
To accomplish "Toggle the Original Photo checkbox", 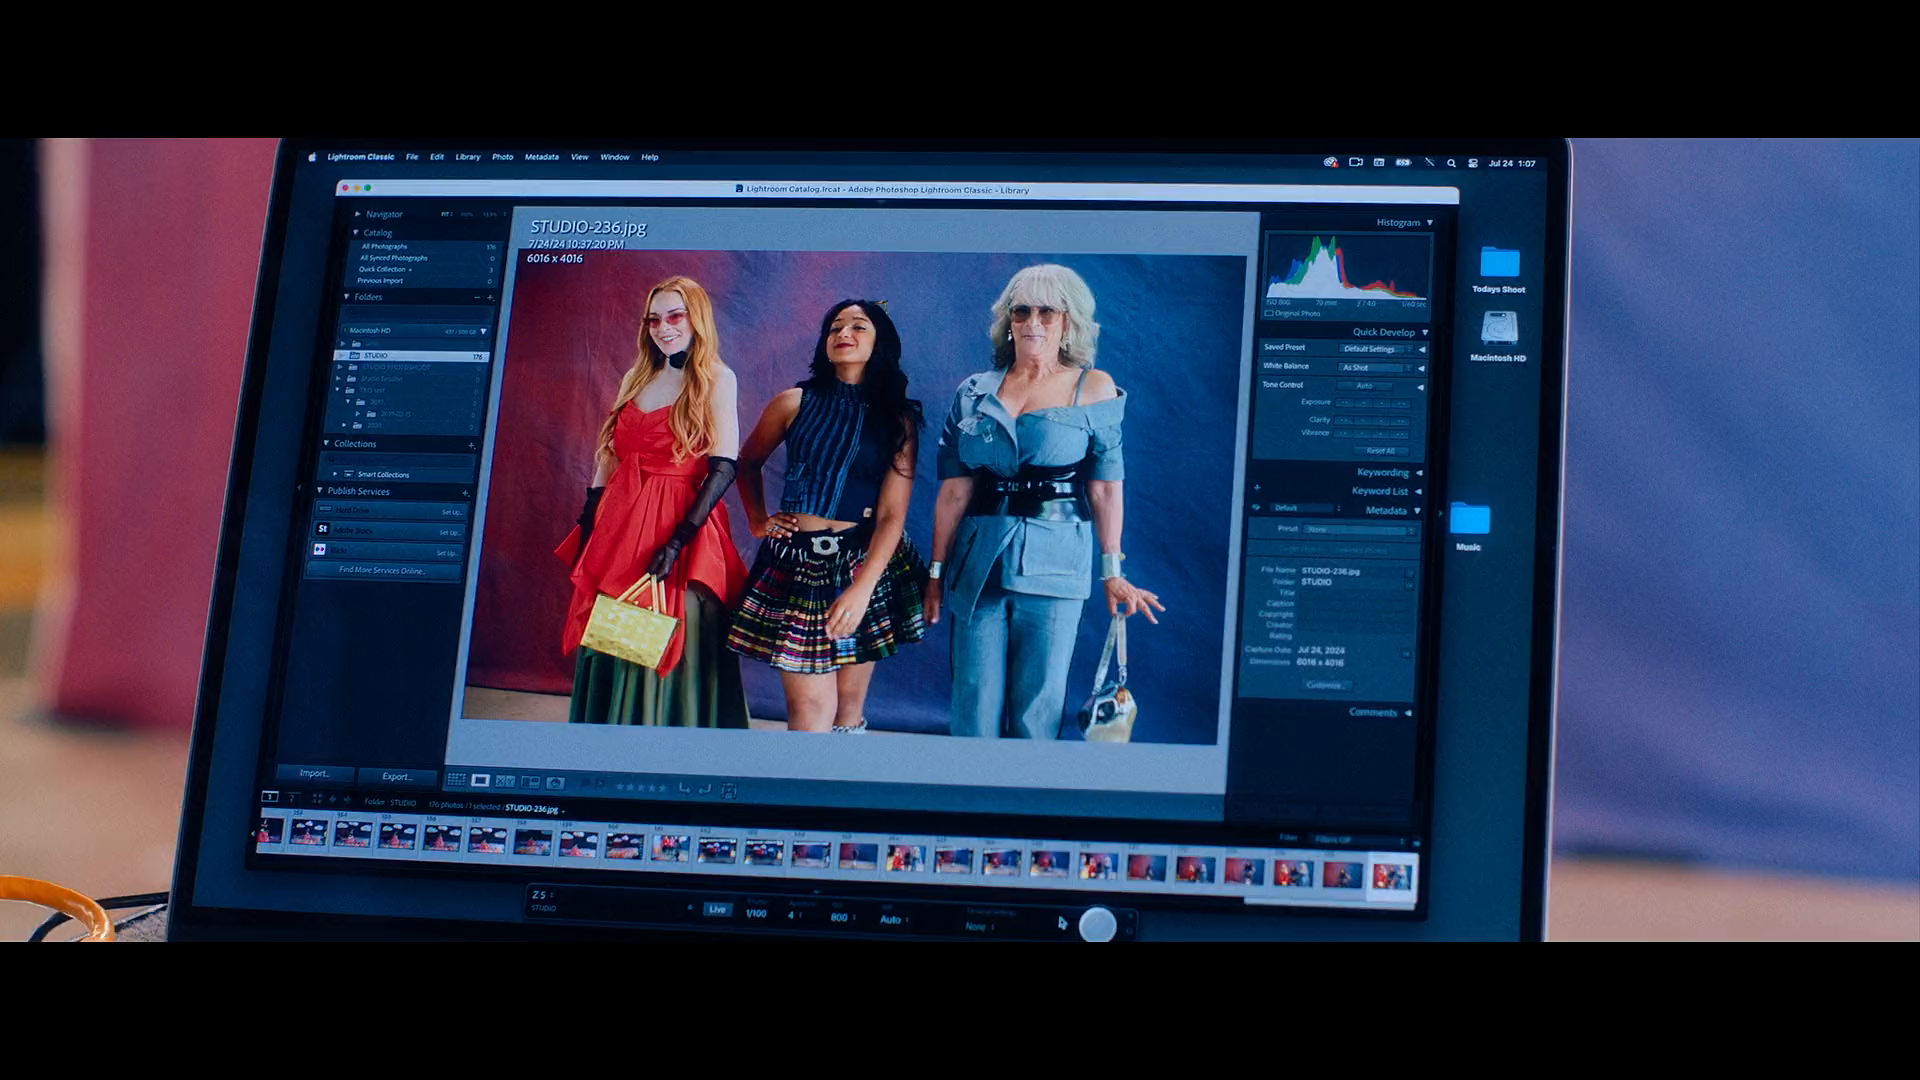I will [1270, 313].
